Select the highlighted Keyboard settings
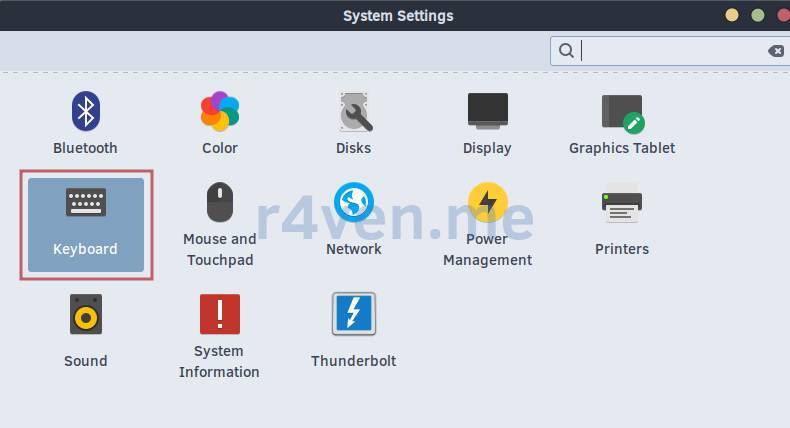 (86, 225)
